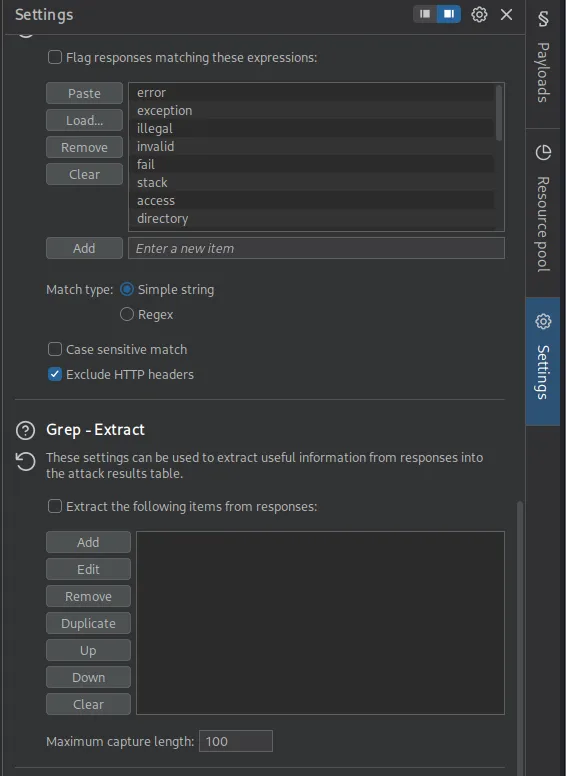Click the Settings tab gear icon
The height and width of the screenshot is (776, 566).
543,321
